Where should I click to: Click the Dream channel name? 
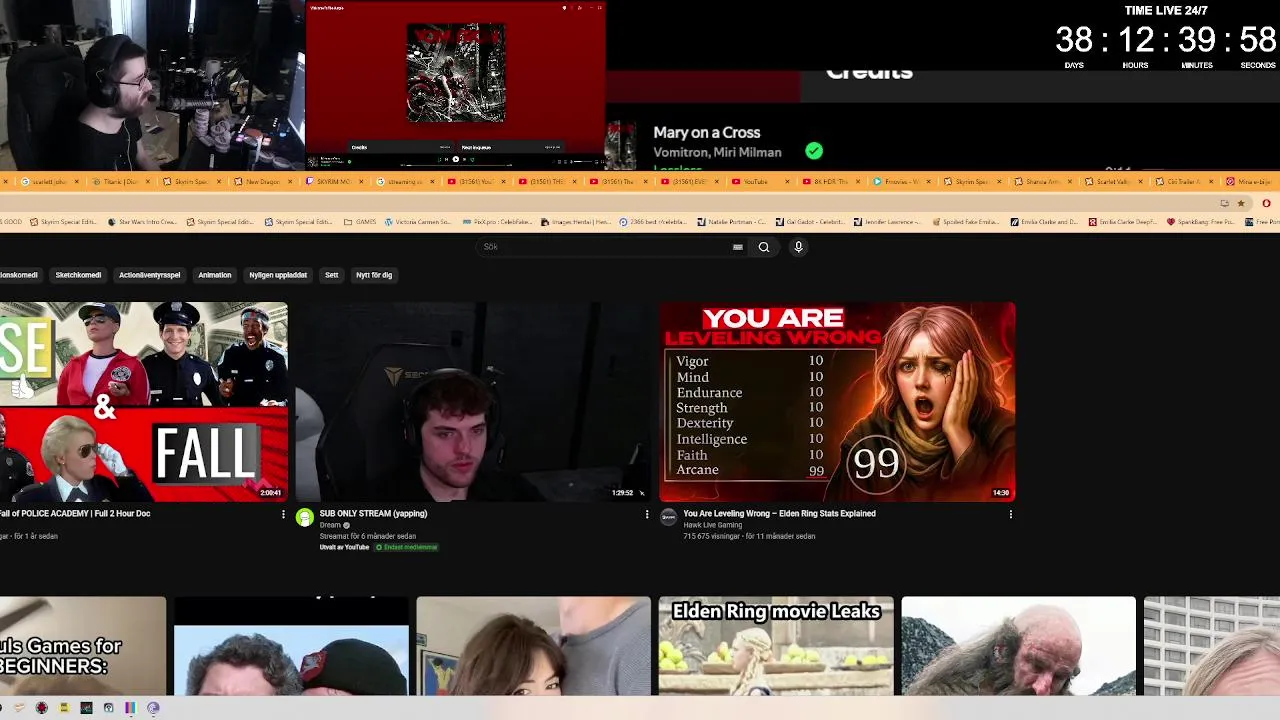(x=330, y=525)
